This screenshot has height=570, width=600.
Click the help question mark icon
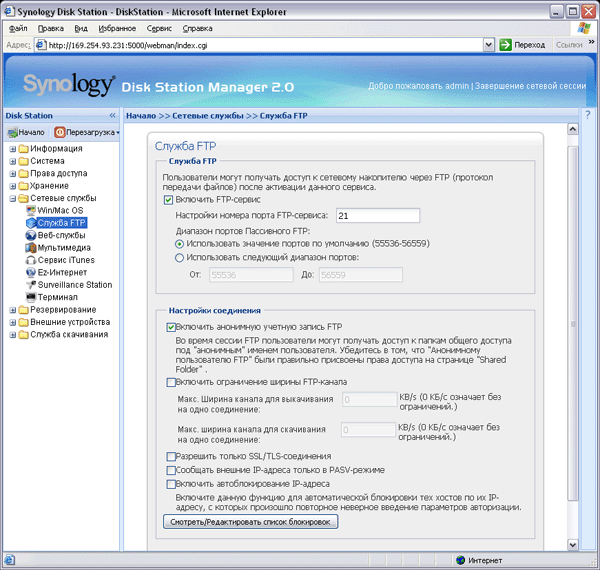pos(588,115)
